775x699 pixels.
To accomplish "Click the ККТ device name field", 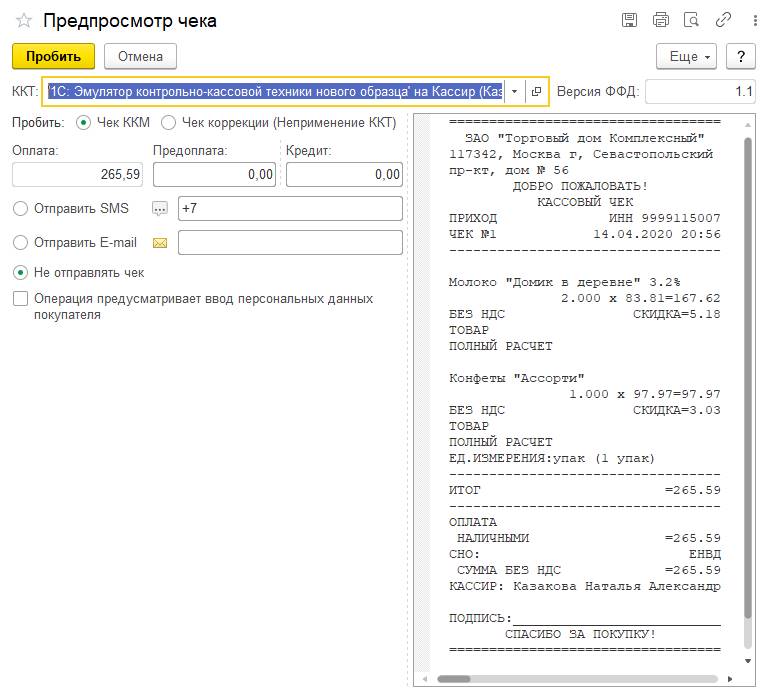I will click(276, 91).
